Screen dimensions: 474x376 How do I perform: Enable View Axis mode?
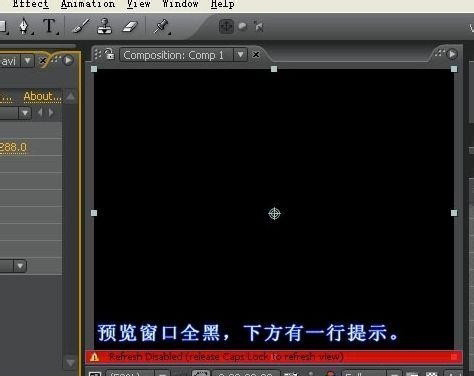click(258, 26)
